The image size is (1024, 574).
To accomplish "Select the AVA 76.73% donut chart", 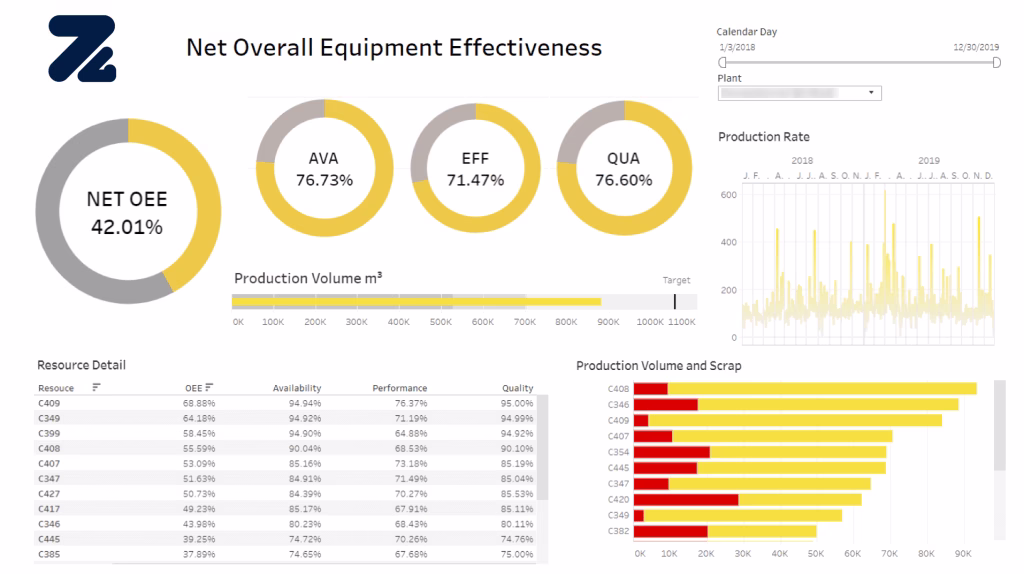I will 324,168.
